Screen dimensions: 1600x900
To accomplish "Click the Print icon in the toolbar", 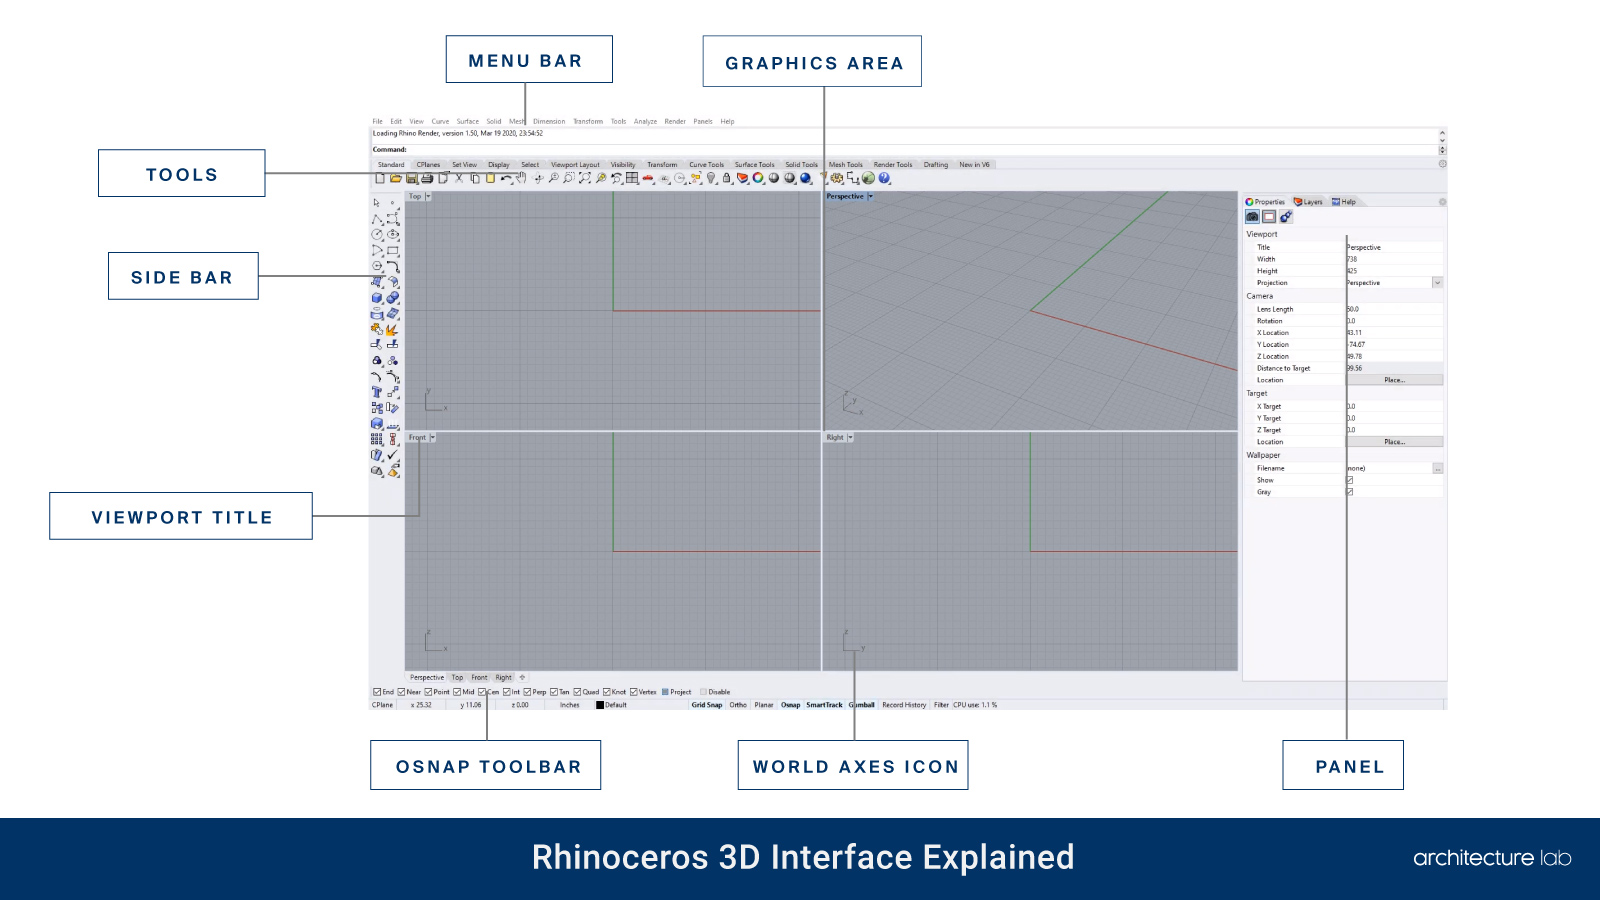I will [x=427, y=179].
